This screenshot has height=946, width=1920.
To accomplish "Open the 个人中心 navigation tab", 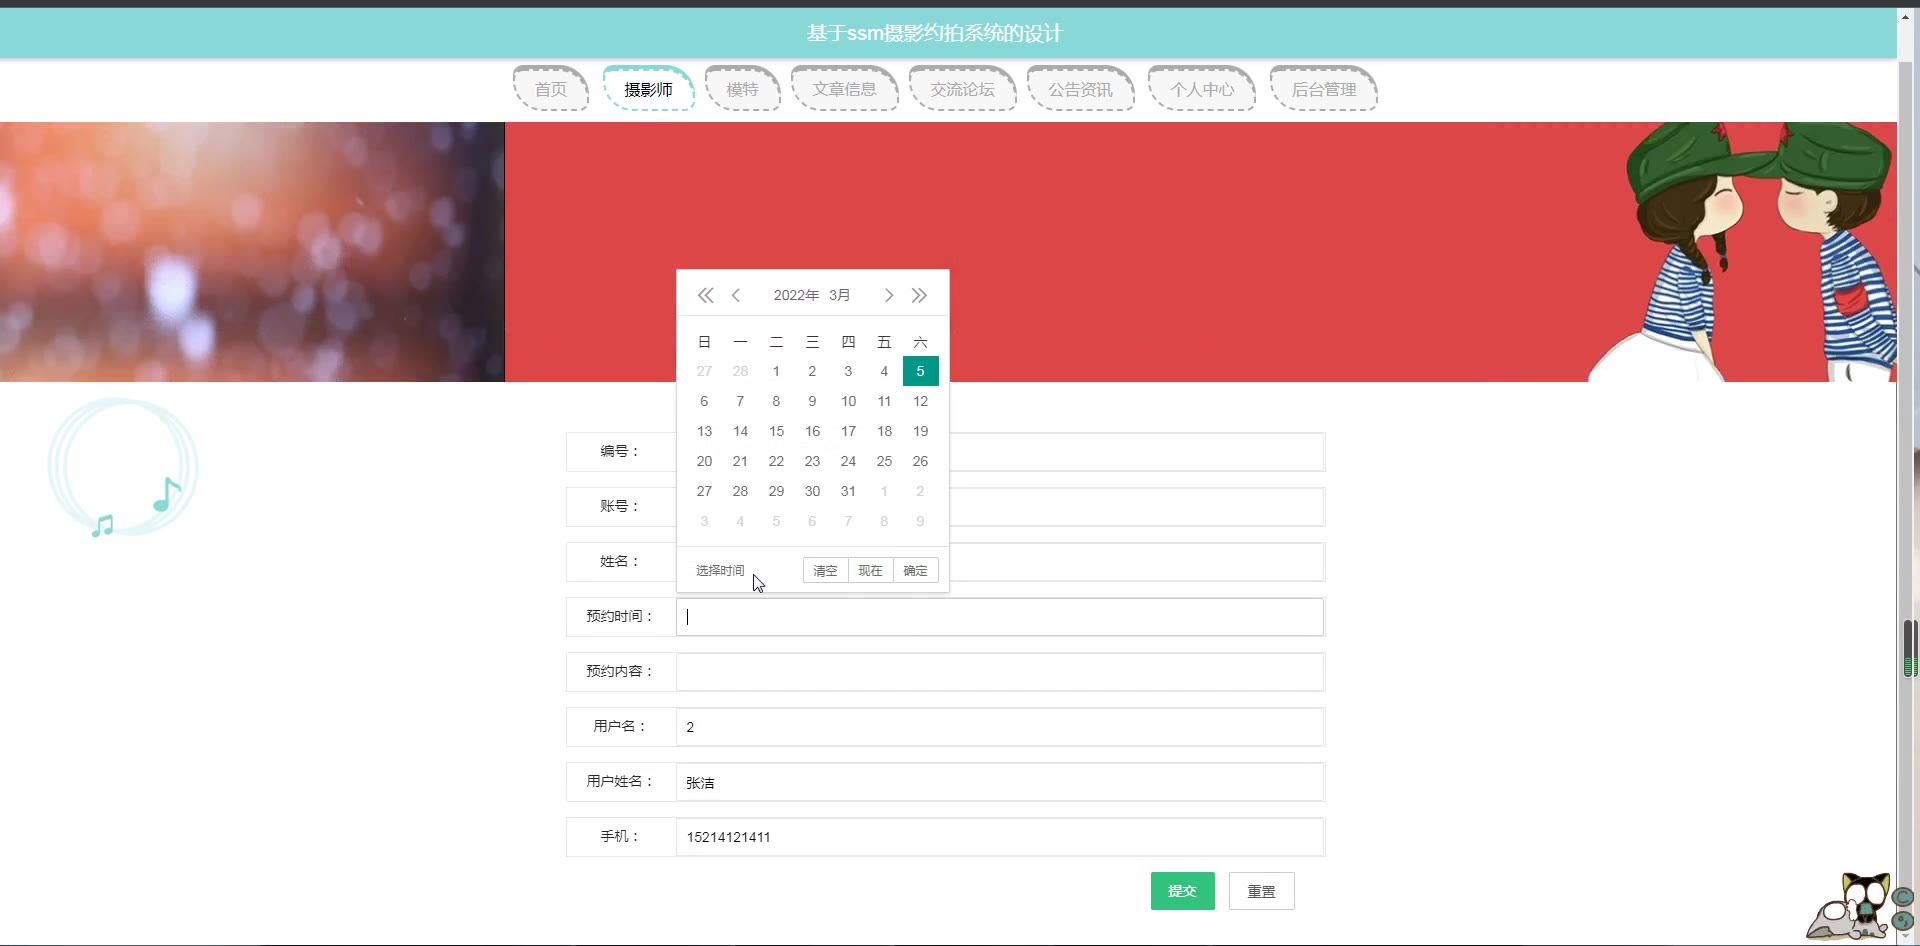I will [x=1202, y=89].
